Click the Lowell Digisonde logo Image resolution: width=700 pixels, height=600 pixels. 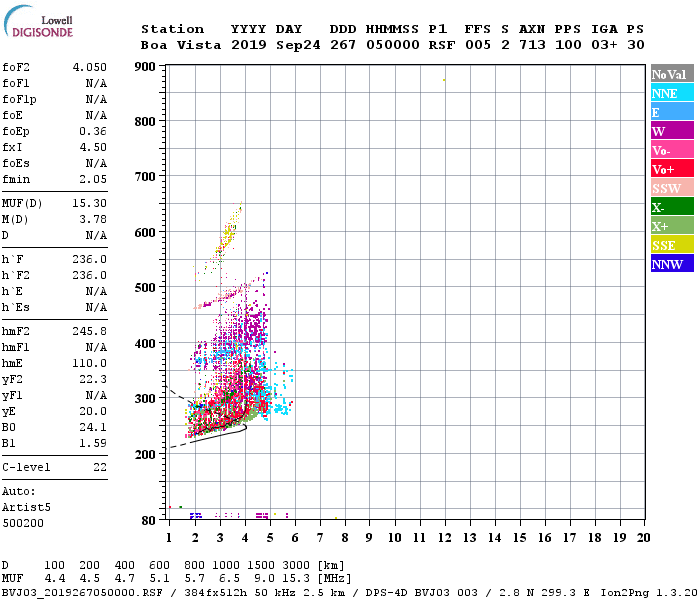coord(38,21)
